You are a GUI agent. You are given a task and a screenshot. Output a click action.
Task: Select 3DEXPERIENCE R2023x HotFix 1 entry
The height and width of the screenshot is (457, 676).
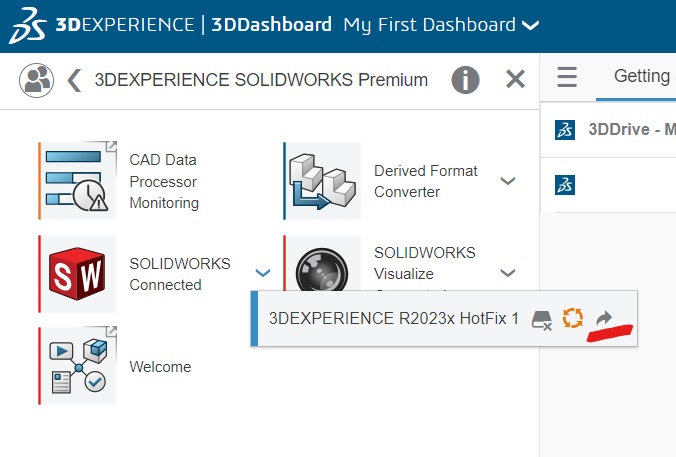394,318
